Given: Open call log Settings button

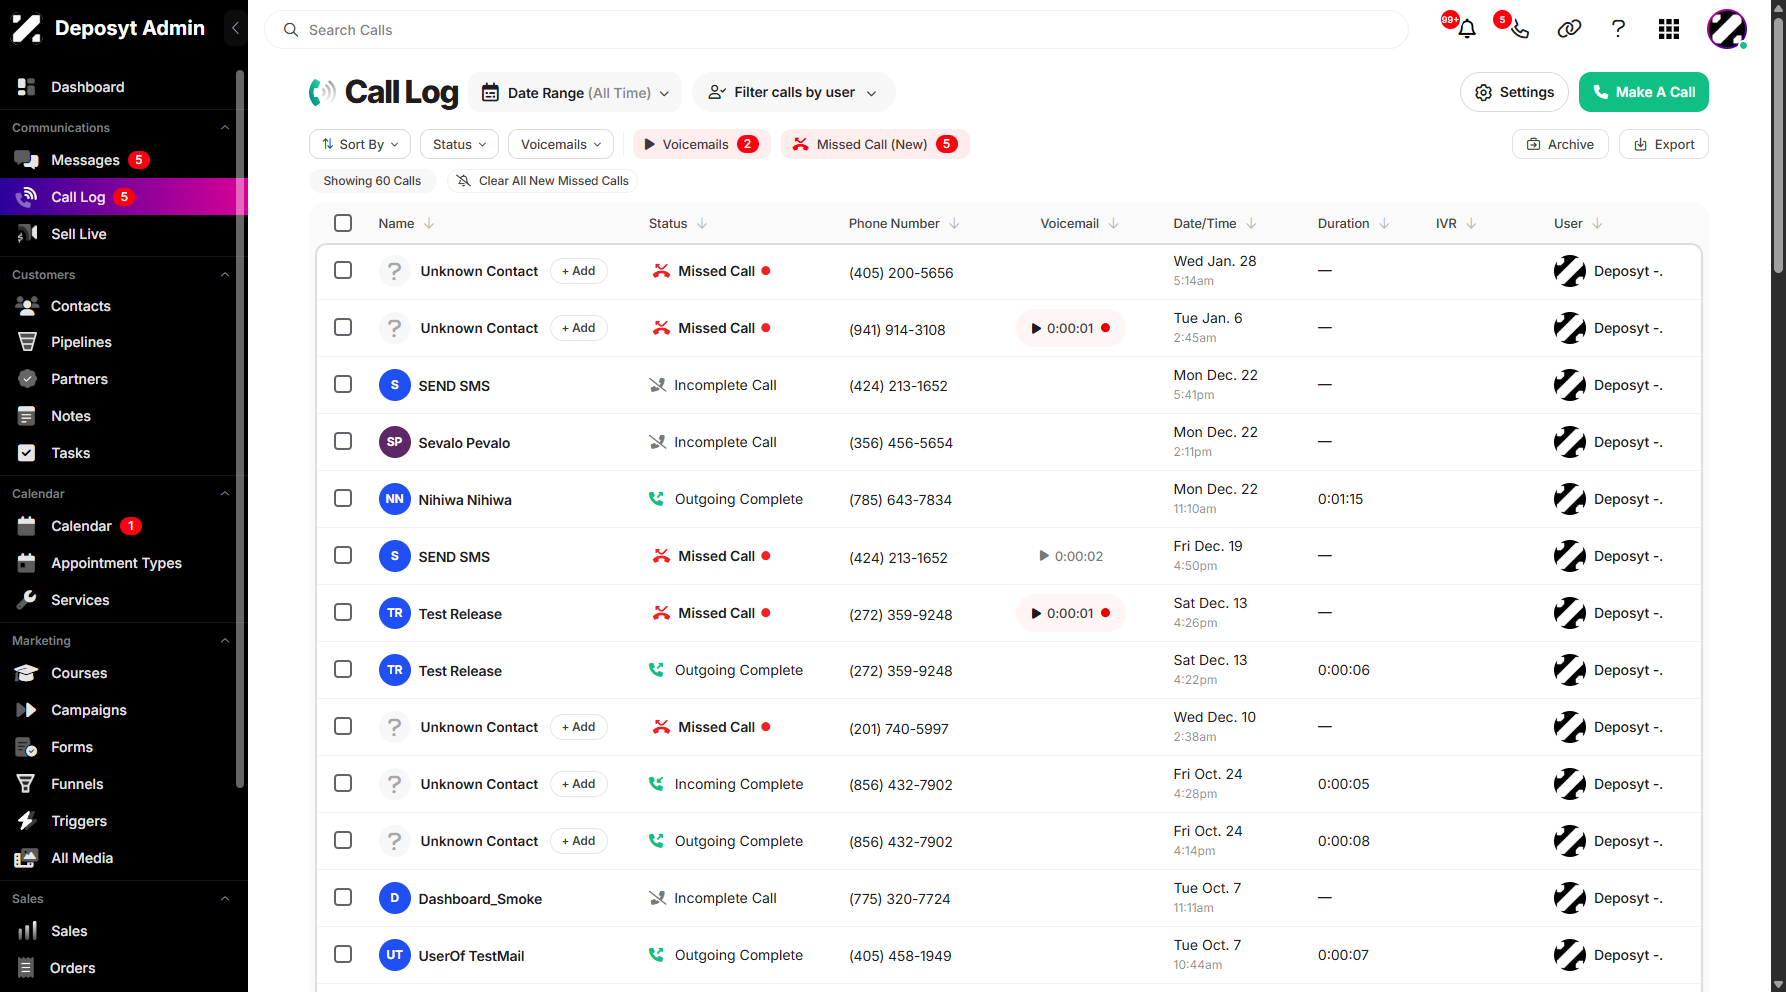Looking at the screenshot, I should pos(1514,92).
